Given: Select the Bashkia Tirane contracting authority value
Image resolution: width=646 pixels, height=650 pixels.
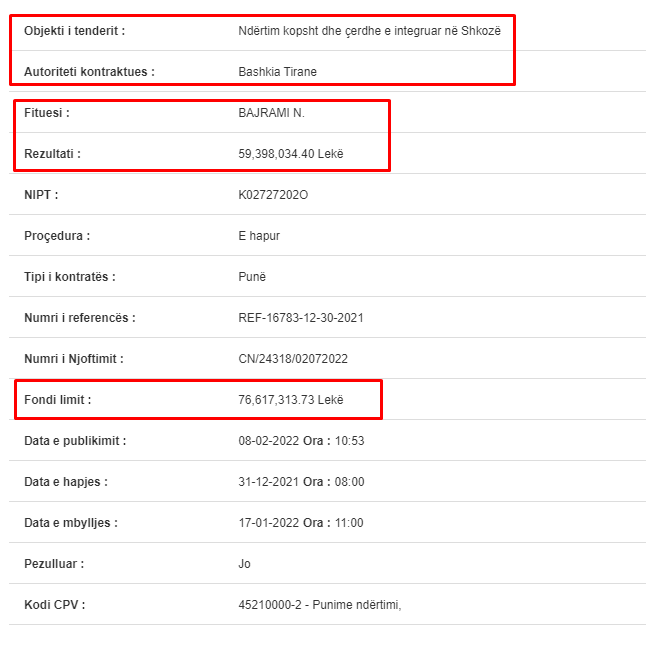Looking at the screenshot, I should [277, 72].
